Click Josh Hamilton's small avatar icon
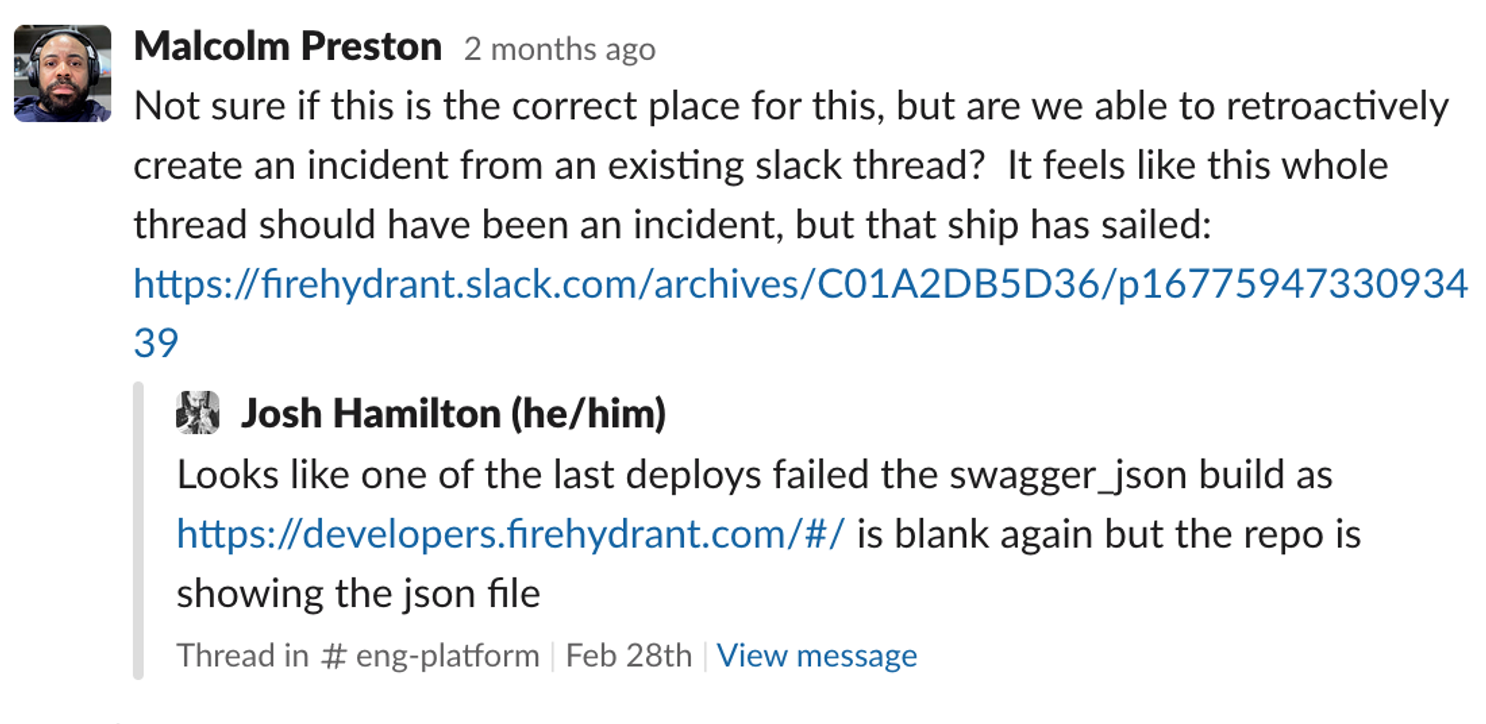1486x724 pixels. point(197,412)
